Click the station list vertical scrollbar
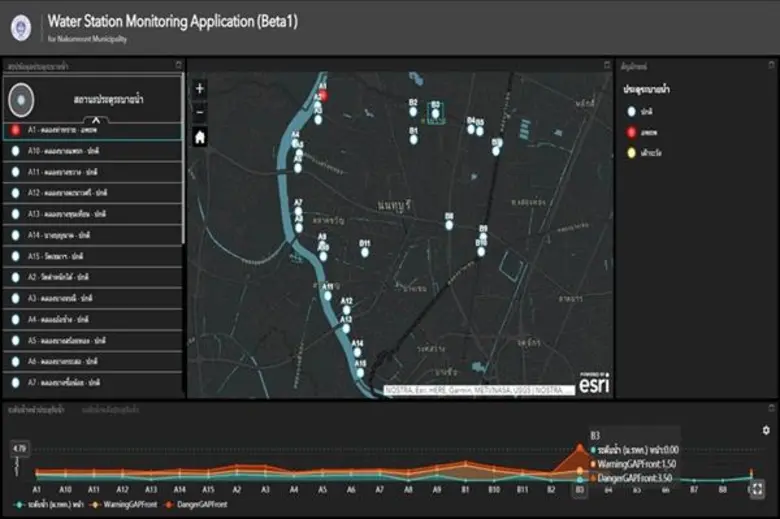The height and width of the screenshot is (519, 780). (x=184, y=159)
